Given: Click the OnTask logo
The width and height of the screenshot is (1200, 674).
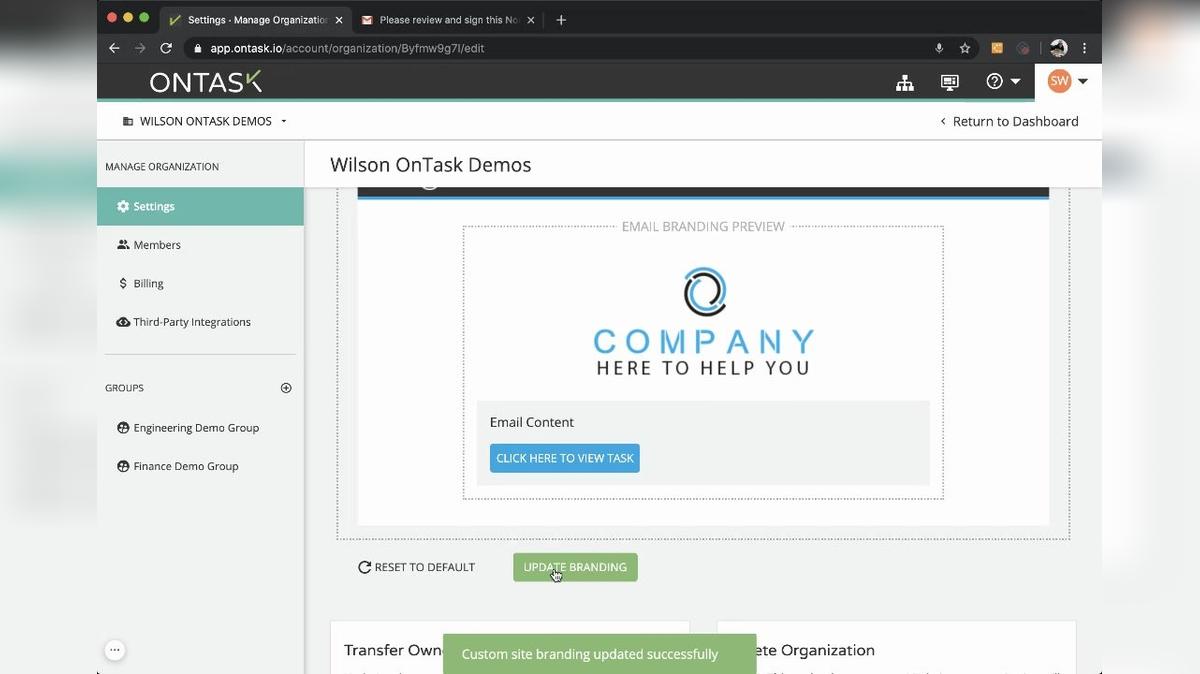Looking at the screenshot, I should click(206, 82).
